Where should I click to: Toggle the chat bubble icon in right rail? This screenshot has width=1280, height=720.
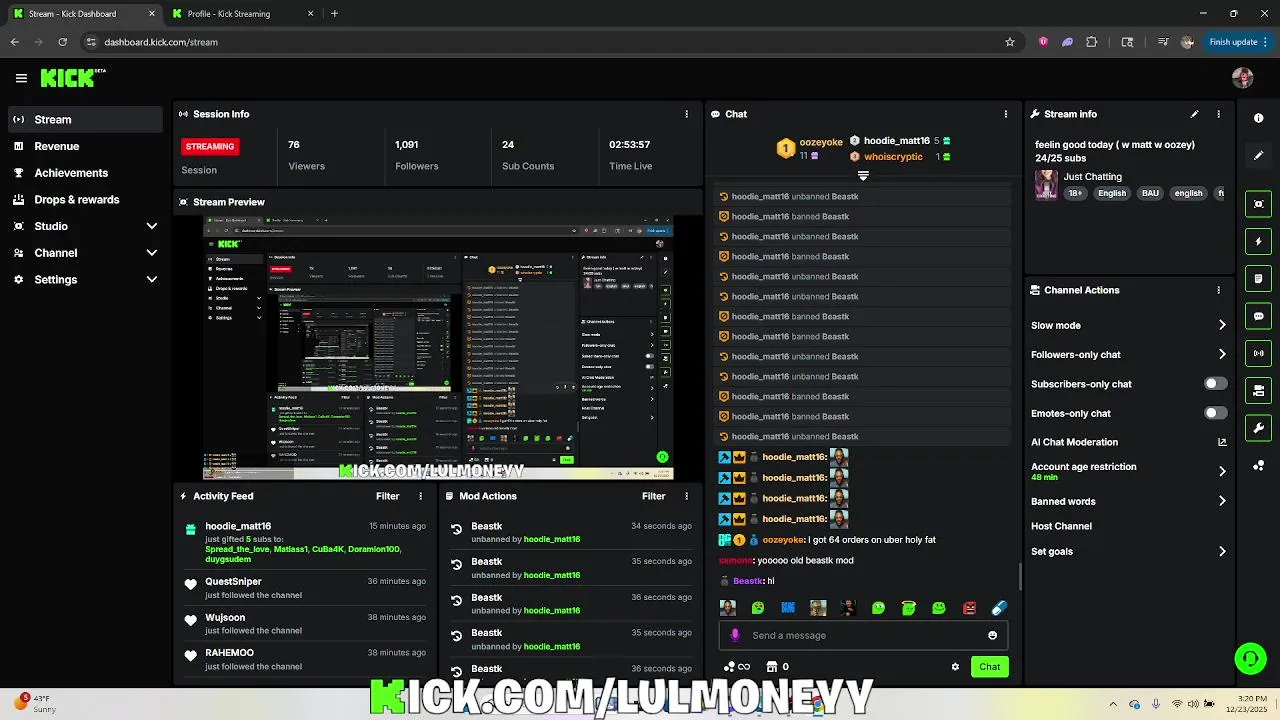point(1258,316)
